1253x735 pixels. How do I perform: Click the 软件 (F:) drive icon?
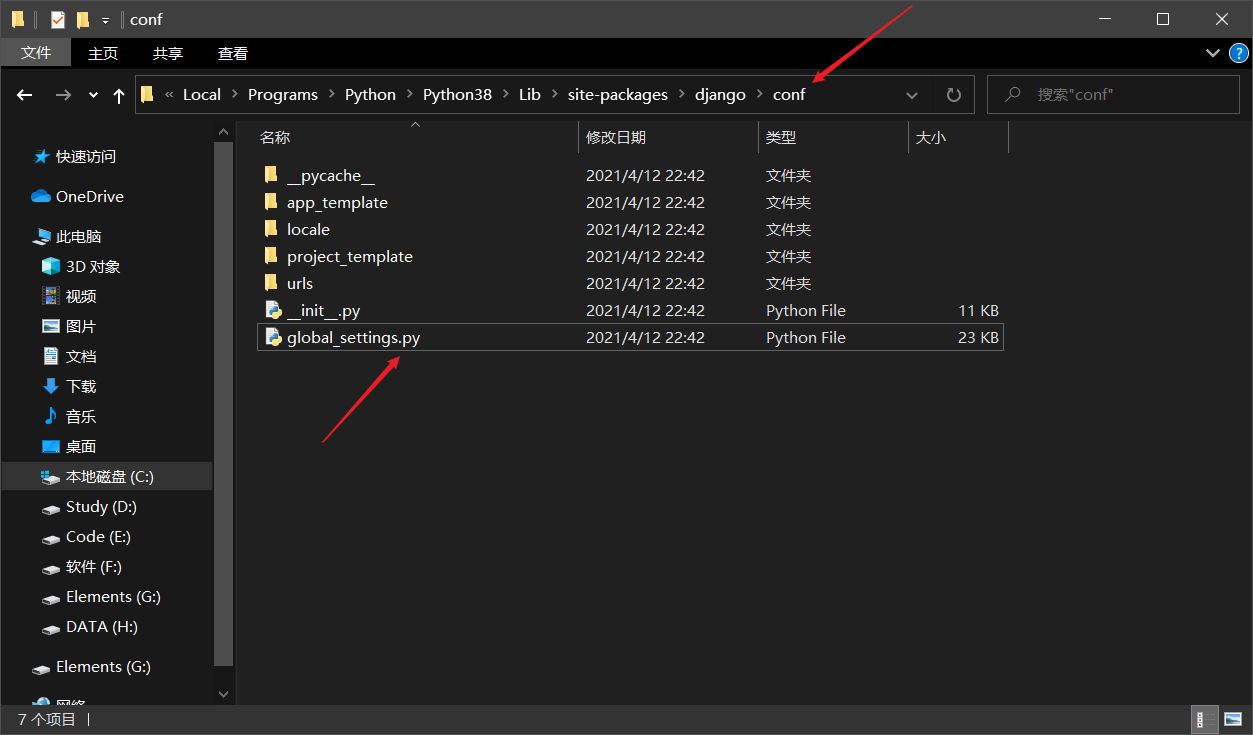[x=51, y=568]
